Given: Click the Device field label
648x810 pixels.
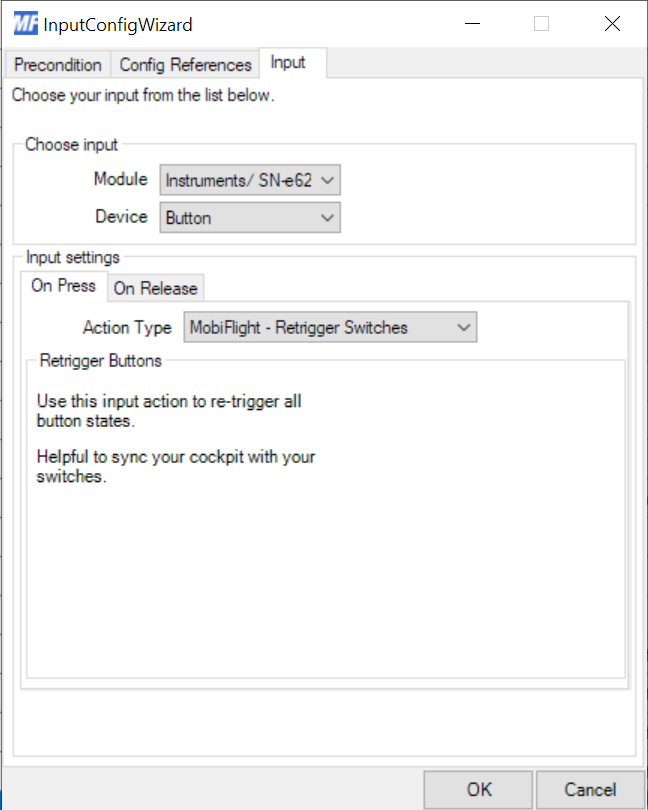Looking at the screenshot, I should point(121,216).
